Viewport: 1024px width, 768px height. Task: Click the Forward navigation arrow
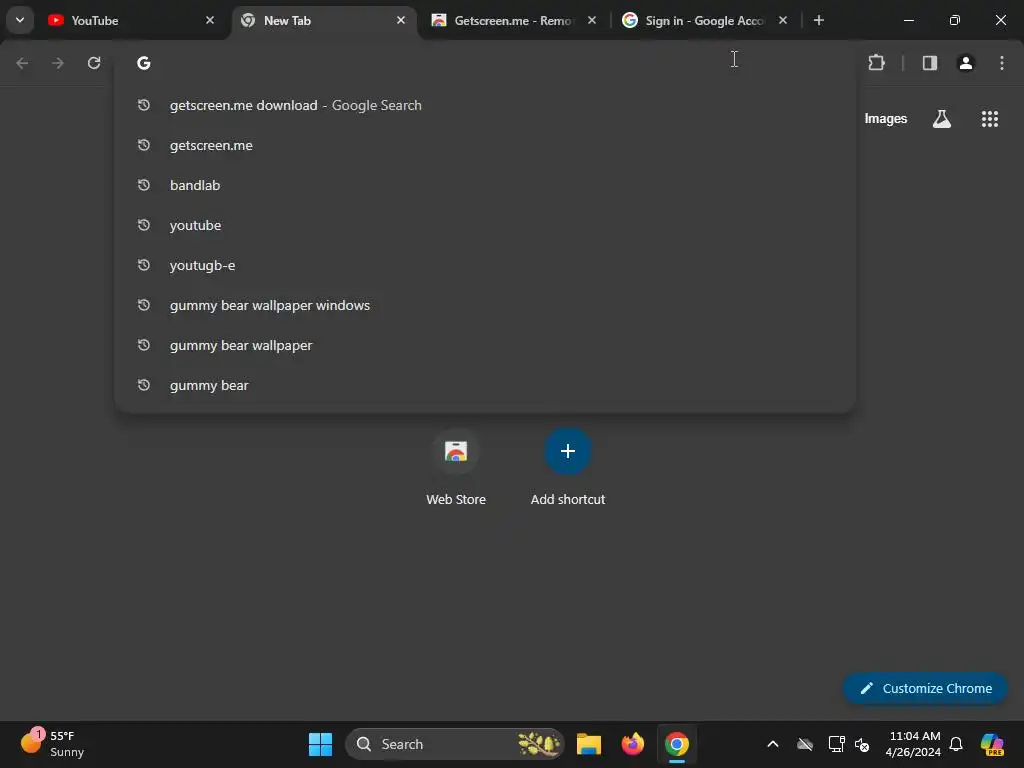pyautogui.click(x=58, y=63)
